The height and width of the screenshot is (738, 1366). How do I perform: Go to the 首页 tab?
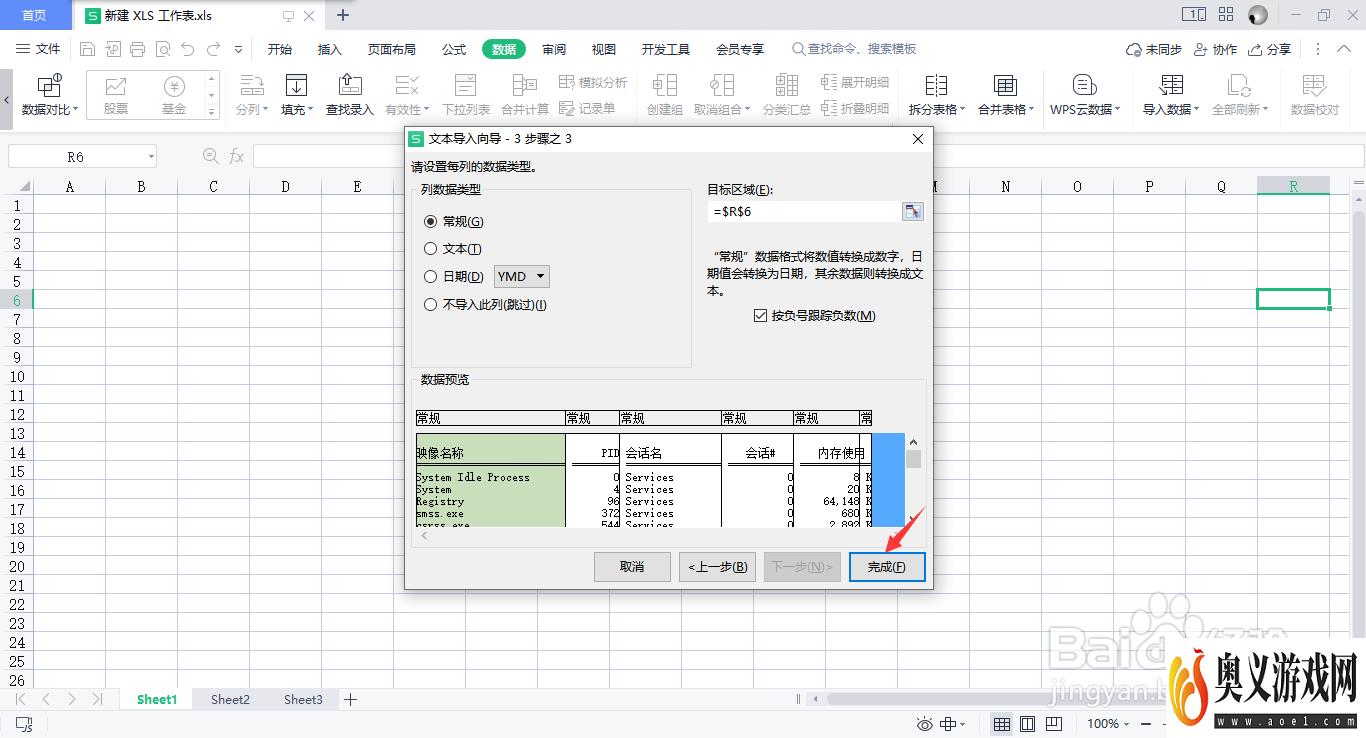(x=34, y=15)
